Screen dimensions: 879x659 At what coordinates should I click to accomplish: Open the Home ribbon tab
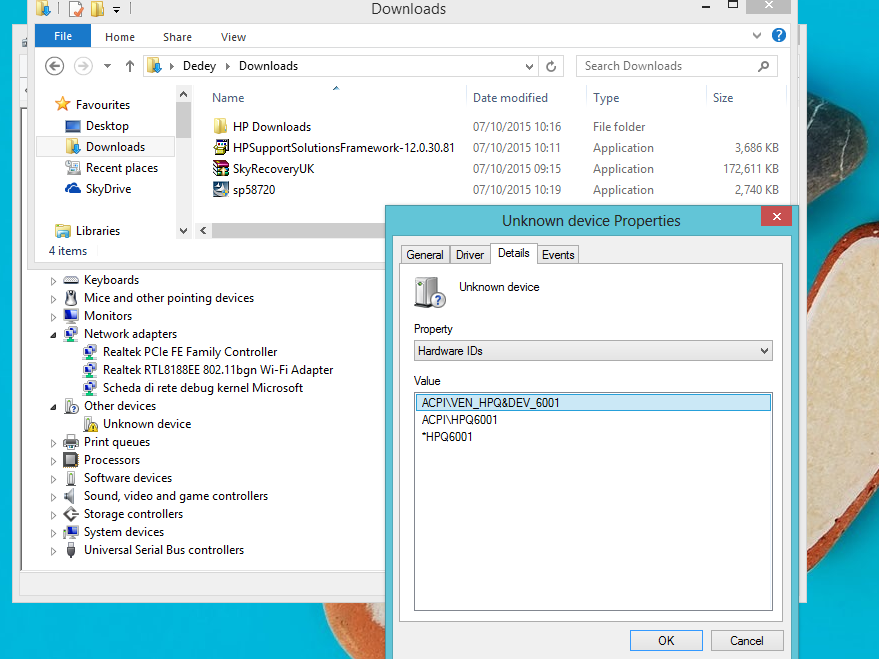click(120, 37)
